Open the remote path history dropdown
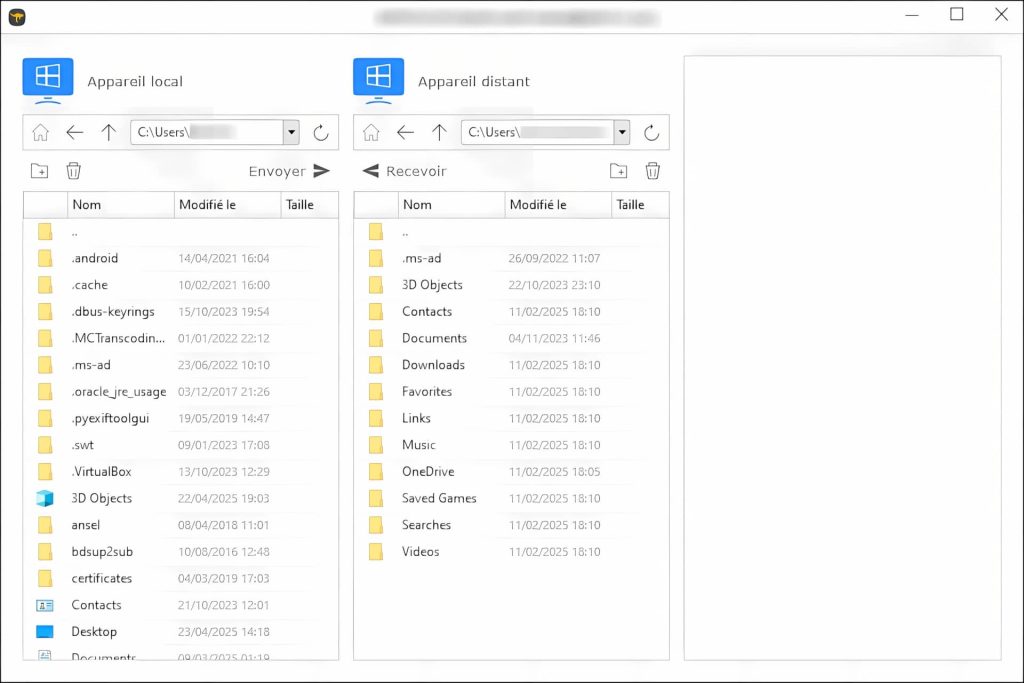The width and height of the screenshot is (1024, 683). 622,131
